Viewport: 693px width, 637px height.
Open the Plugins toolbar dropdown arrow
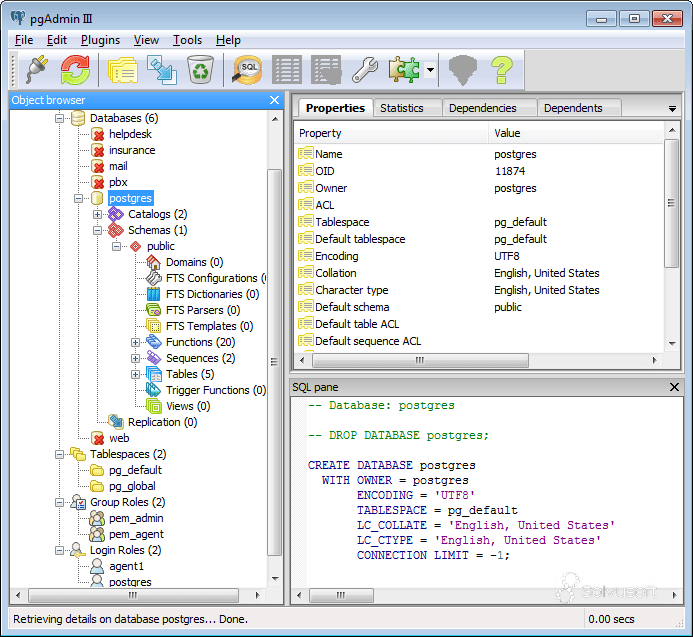click(430, 70)
